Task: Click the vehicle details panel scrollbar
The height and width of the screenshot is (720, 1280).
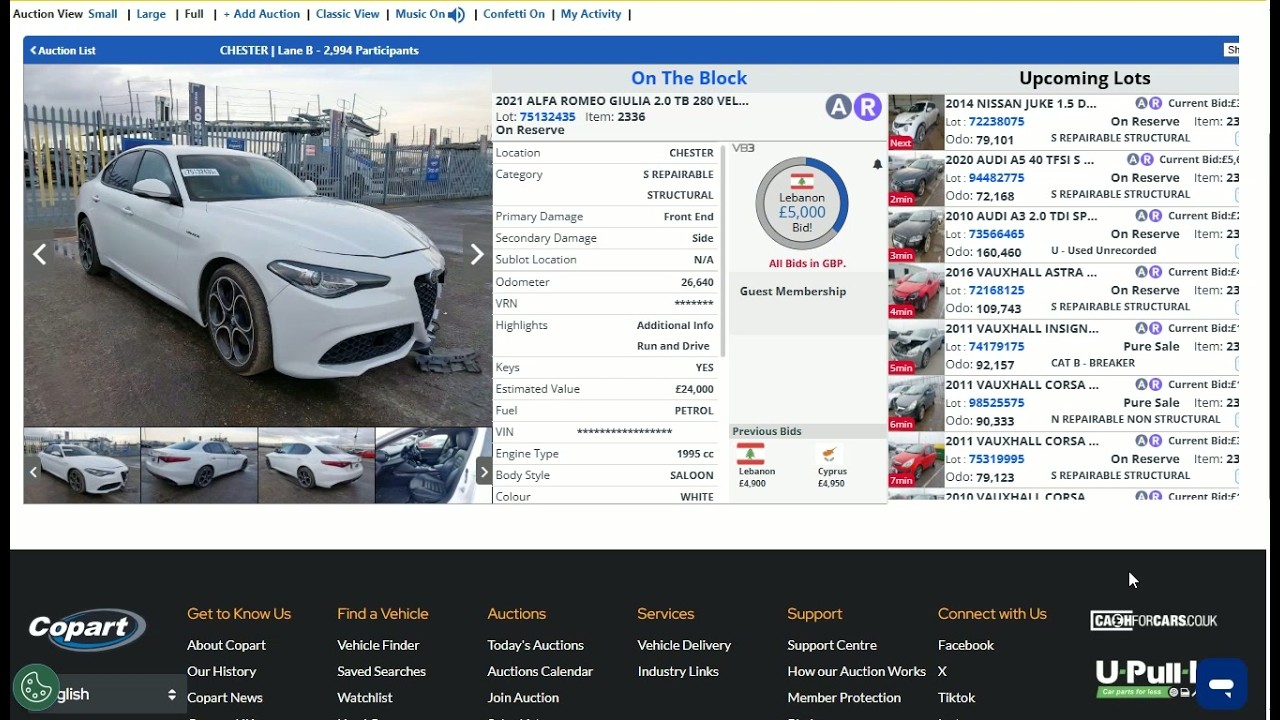Action: click(x=722, y=252)
